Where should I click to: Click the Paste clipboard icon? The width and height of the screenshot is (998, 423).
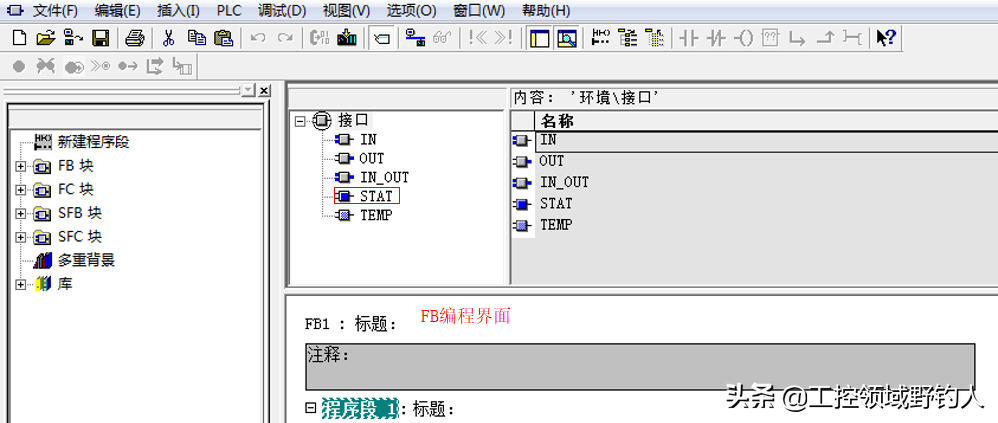(x=223, y=38)
